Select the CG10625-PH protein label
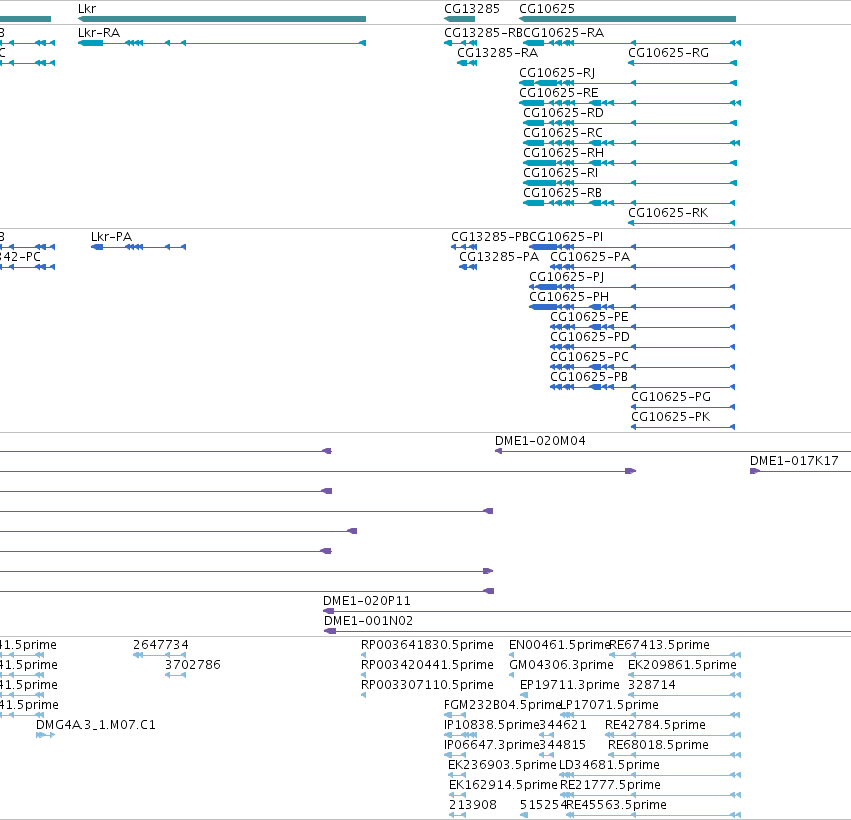 click(x=569, y=297)
